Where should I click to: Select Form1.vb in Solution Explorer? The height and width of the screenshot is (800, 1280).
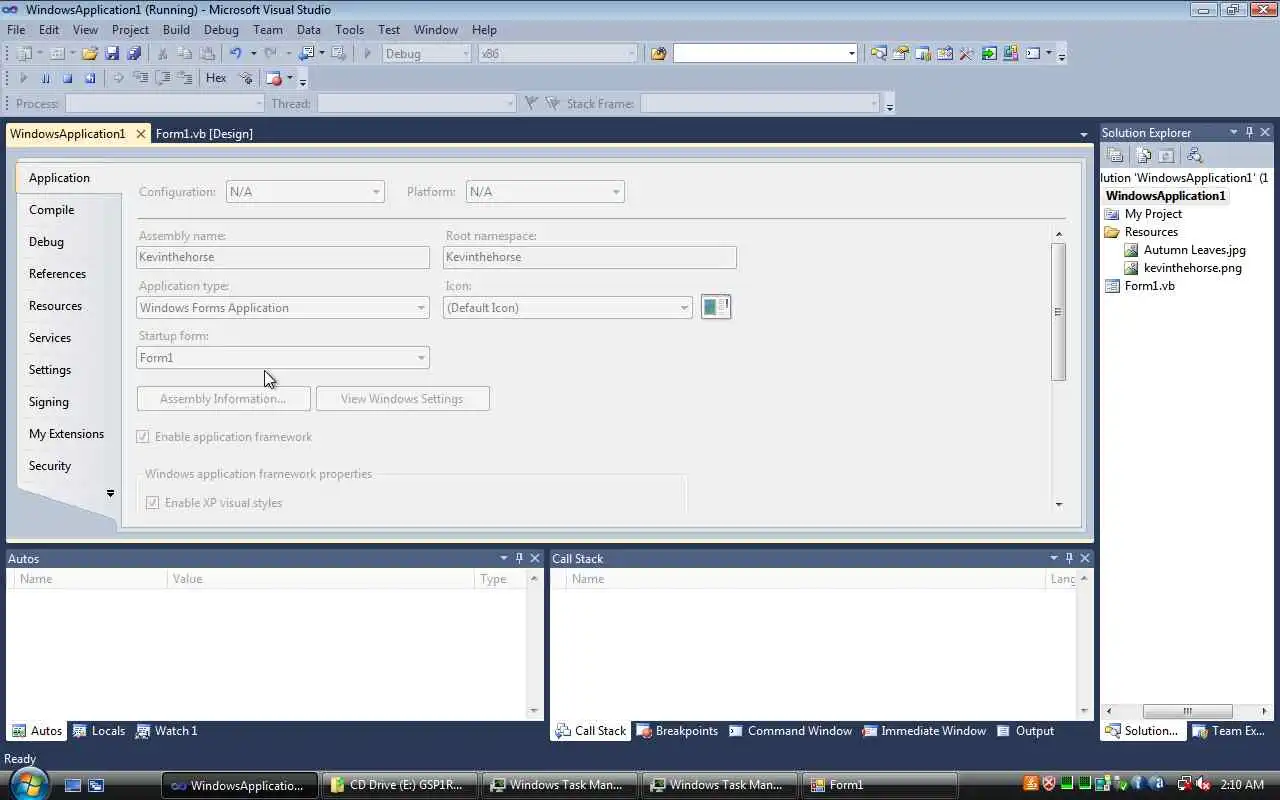click(1149, 286)
